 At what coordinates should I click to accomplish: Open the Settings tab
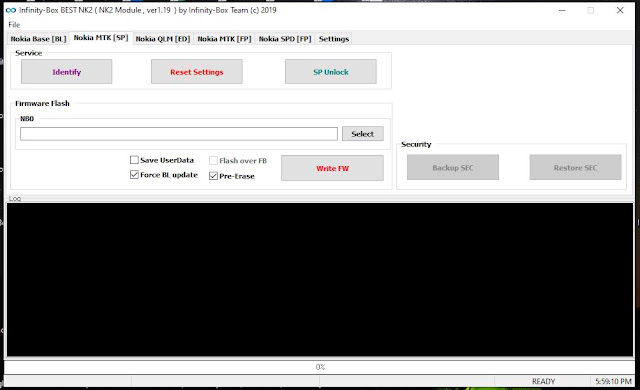pyautogui.click(x=334, y=39)
